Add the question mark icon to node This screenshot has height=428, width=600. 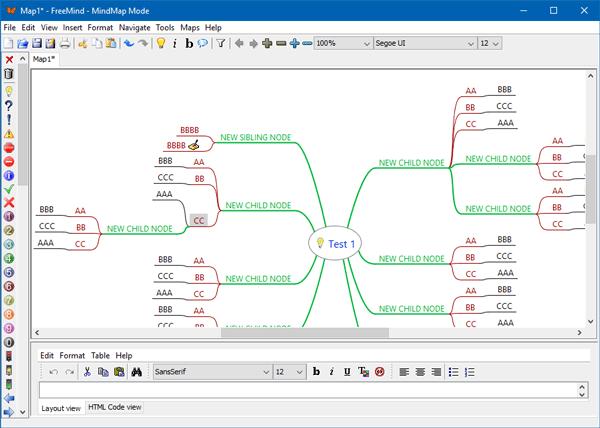9,104
